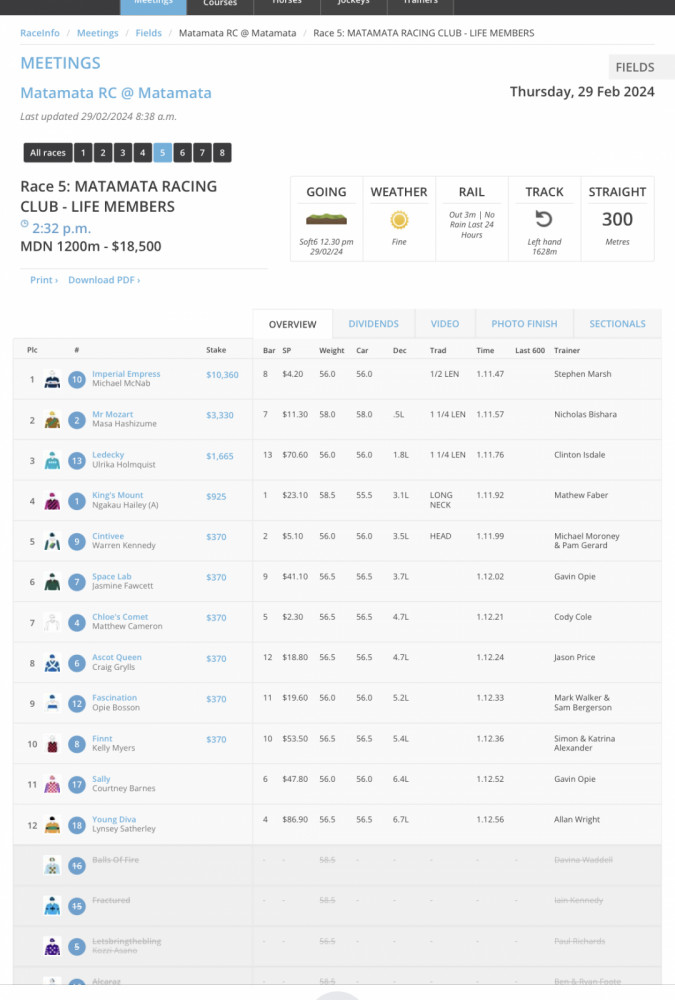
Task: Open Chloe's Comet horse link
Action: click(120, 617)
